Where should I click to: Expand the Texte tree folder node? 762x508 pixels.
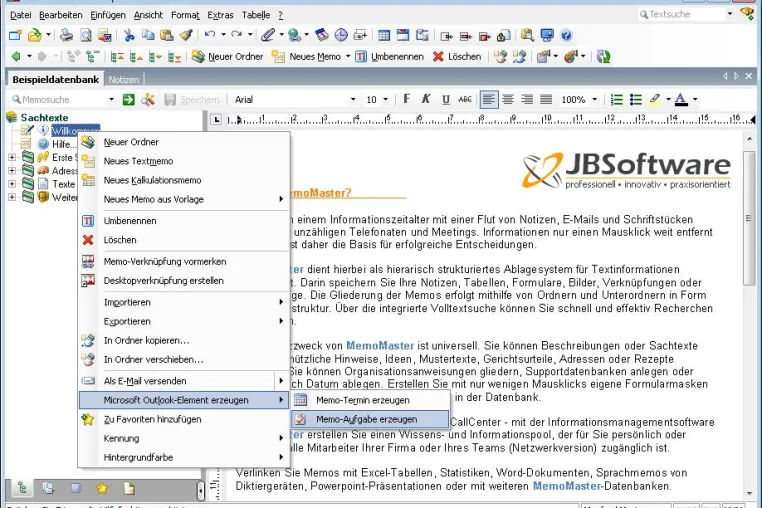click(x=12, y=184)
